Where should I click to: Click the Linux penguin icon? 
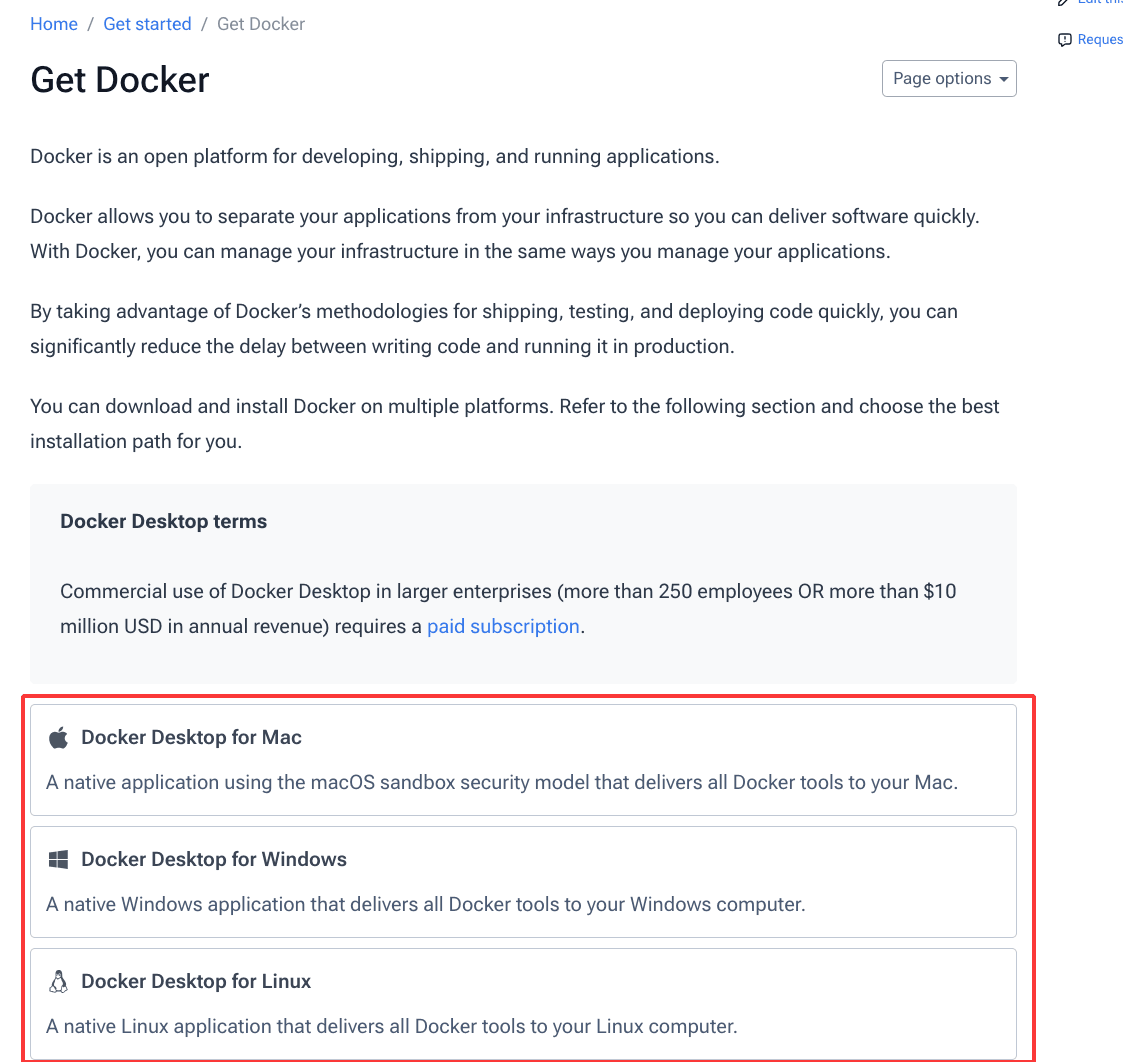coord(59,982)
